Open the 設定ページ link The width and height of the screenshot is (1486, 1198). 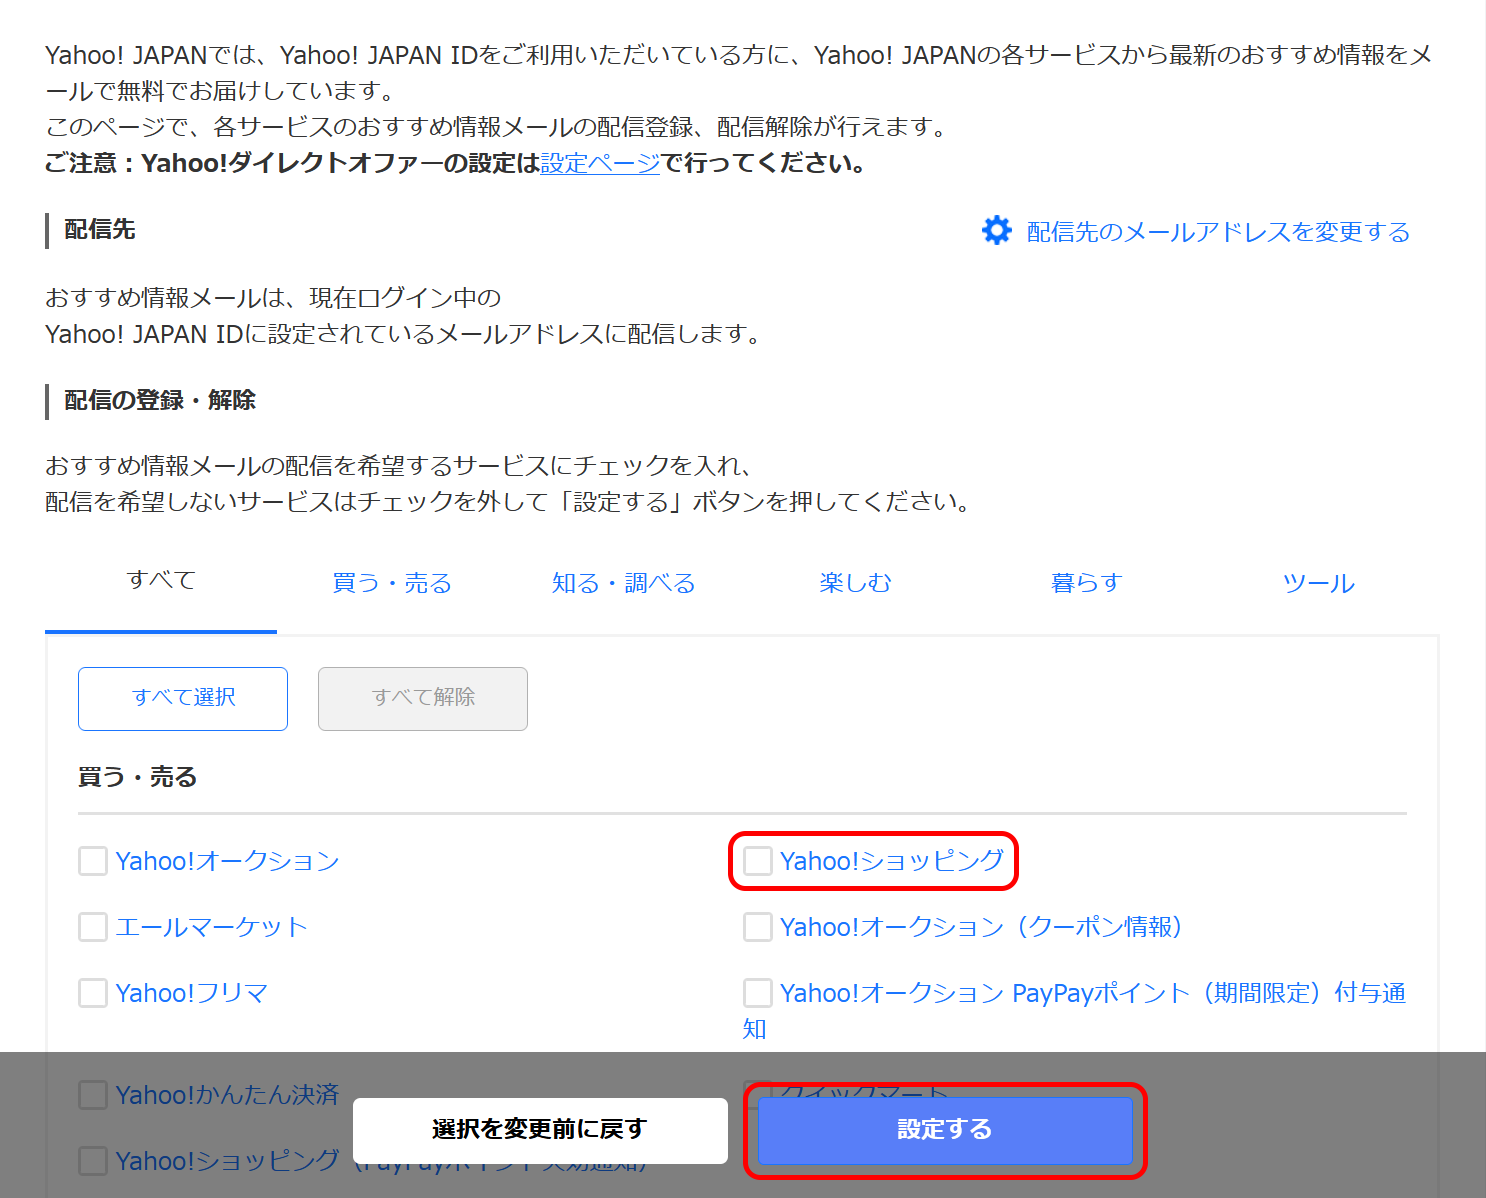click(597, 164)
